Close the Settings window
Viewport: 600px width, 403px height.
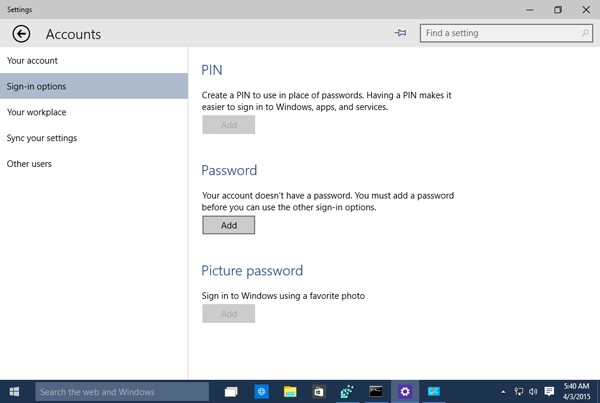[x=586, y=10]
